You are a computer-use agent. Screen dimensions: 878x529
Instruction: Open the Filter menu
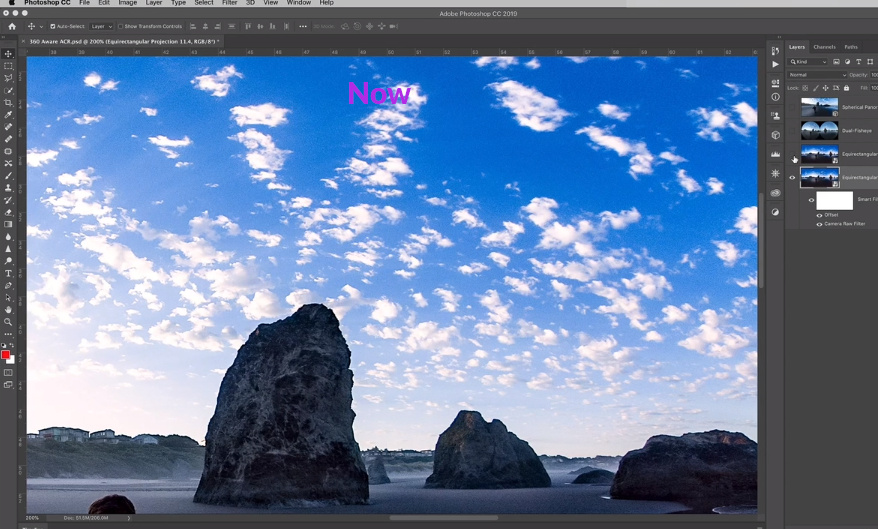(230, 3)
